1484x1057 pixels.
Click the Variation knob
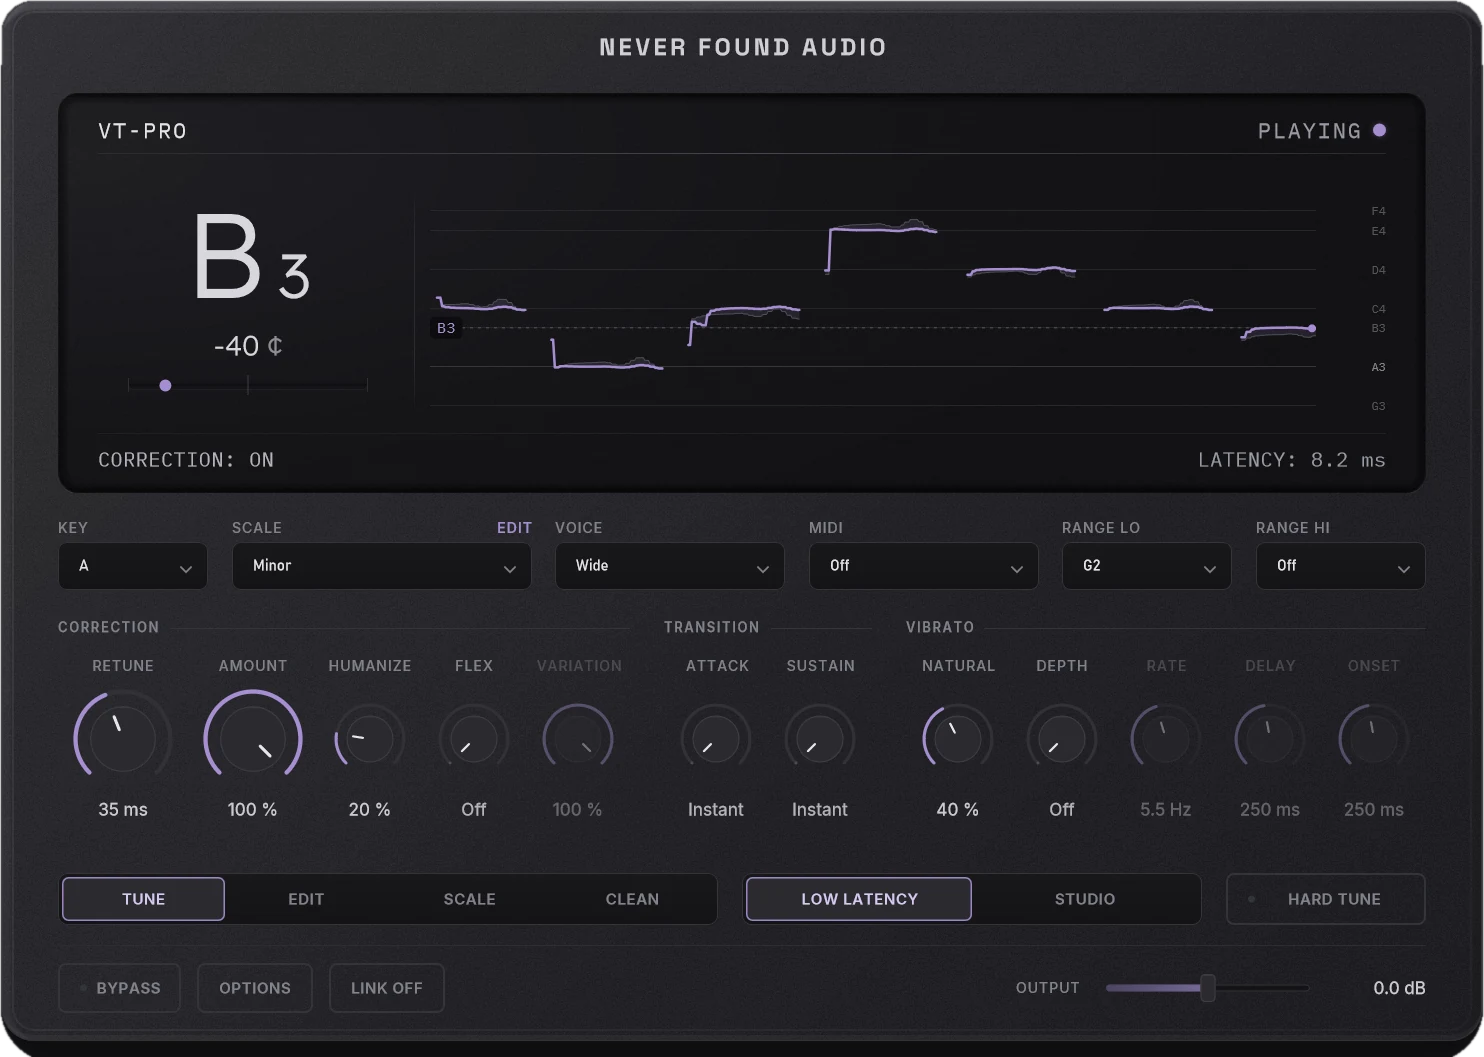coord(577,739)
